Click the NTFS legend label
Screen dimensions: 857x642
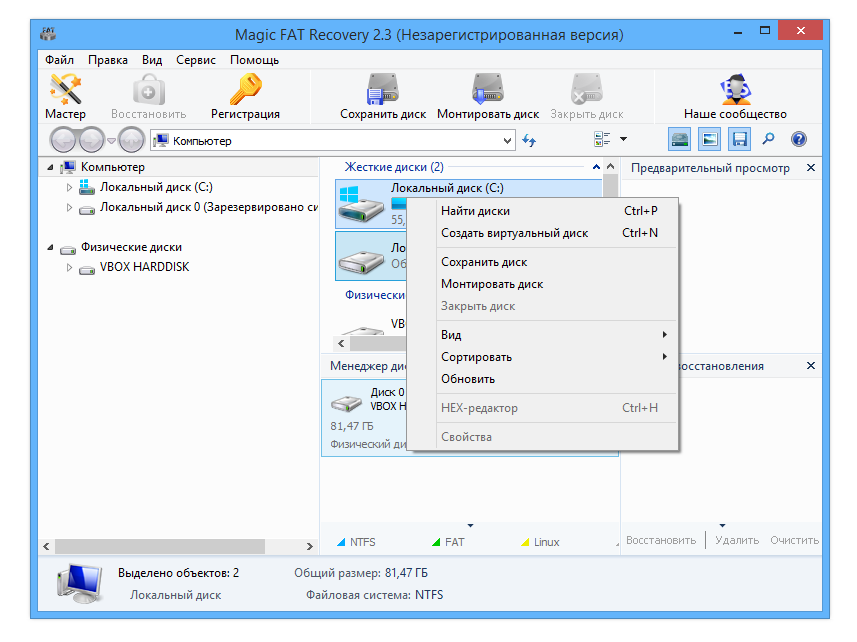[x=362, y=542]
